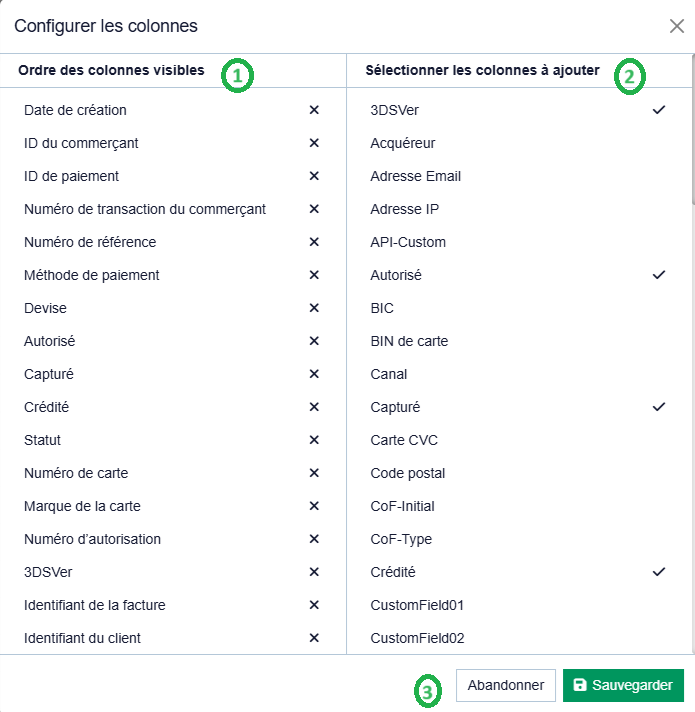Remove Numéro de carte column
Screen dimensions: 695x712
(314, 473)
